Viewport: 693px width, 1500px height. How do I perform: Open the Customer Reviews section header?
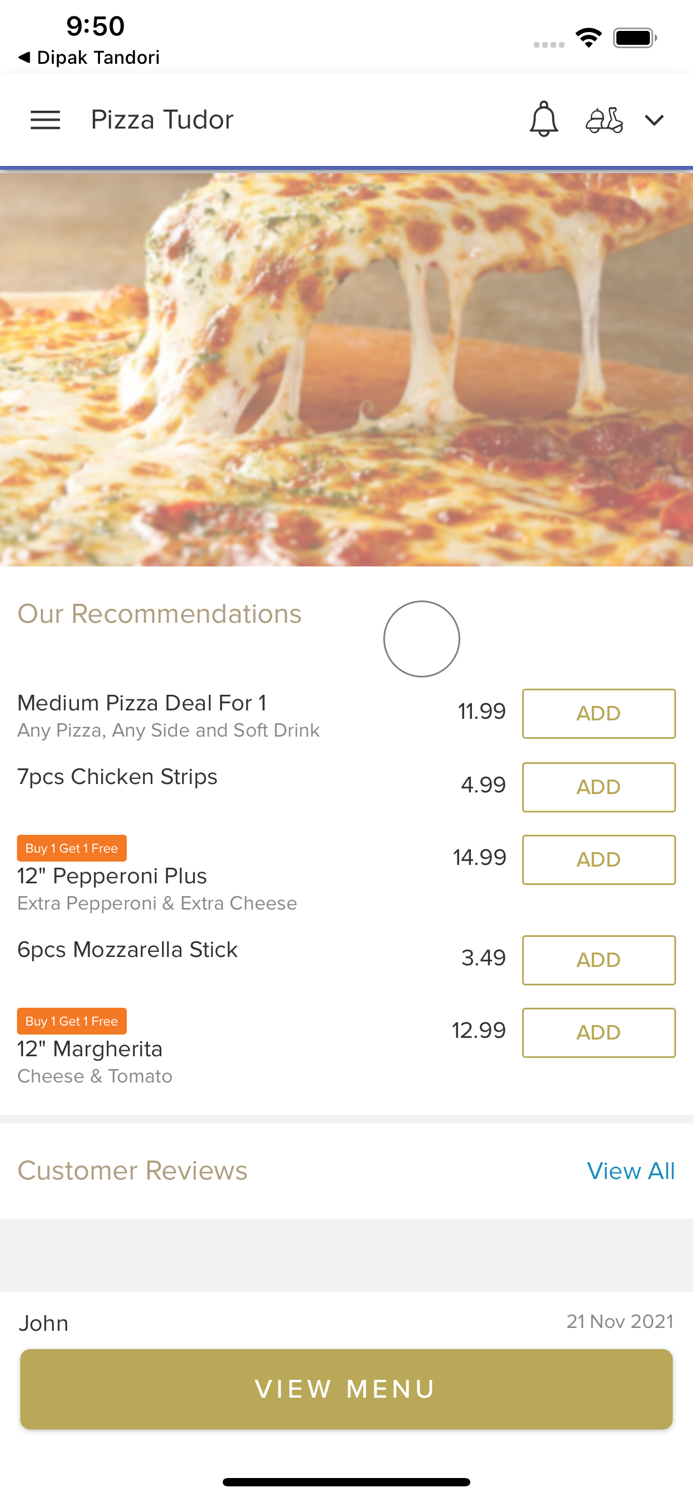[x=132, y=1170]
